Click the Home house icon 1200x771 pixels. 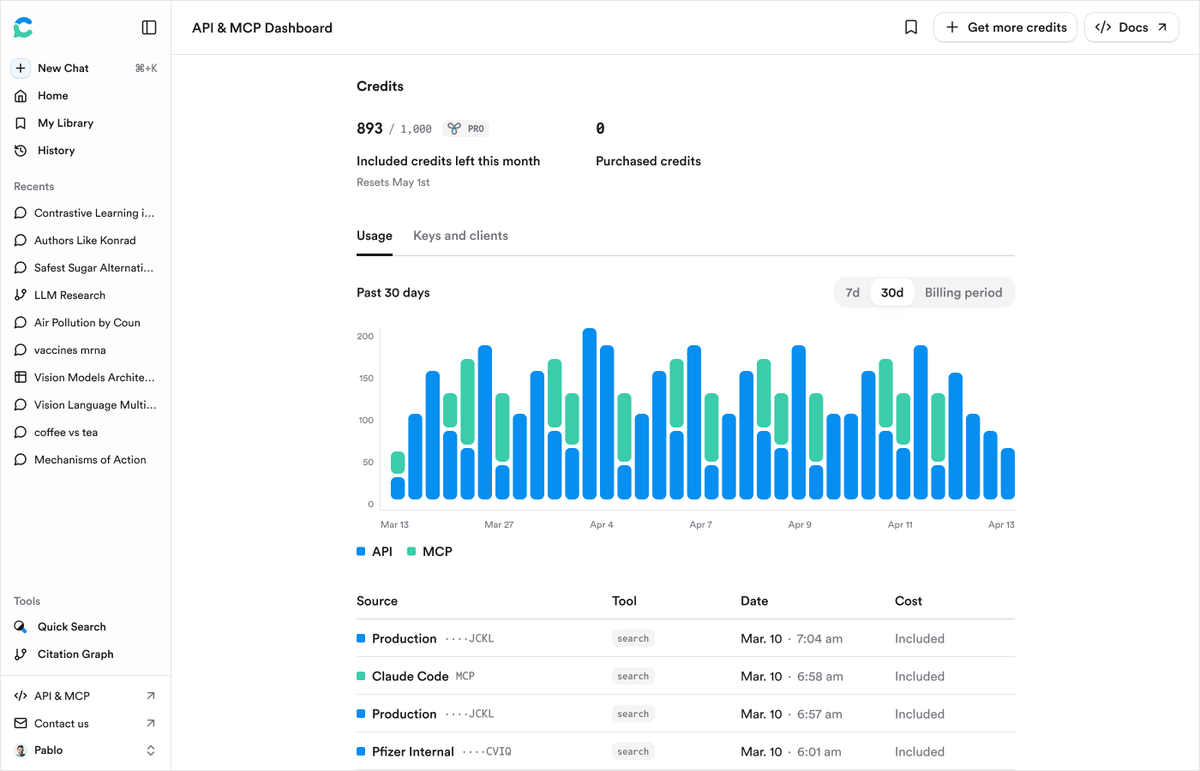coord(21,96)
